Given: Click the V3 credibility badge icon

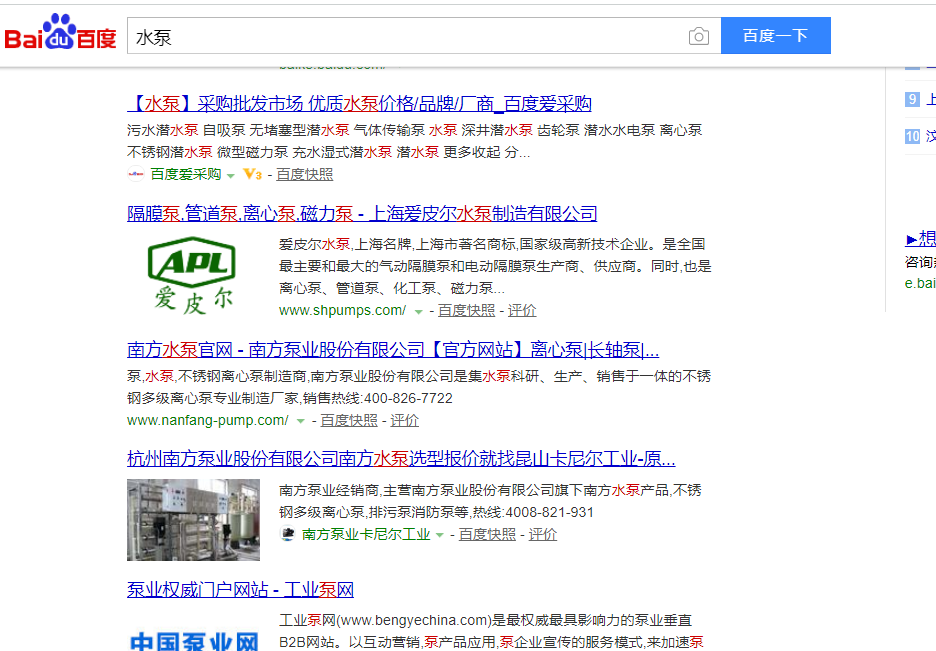Looking at the screenshot, I should click(x=252, y=174).
